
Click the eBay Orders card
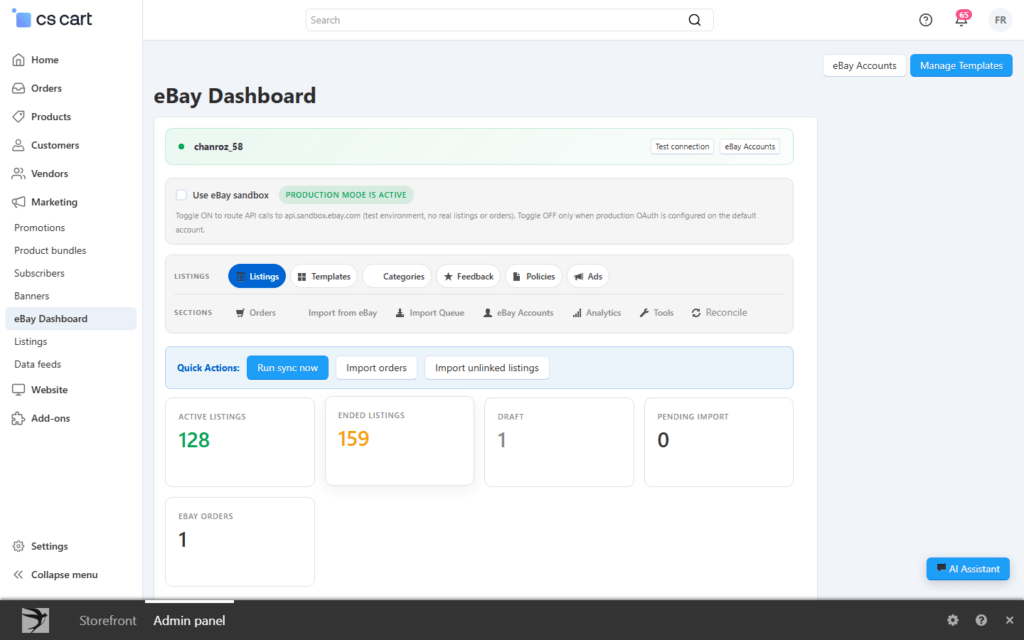point(240,542)
